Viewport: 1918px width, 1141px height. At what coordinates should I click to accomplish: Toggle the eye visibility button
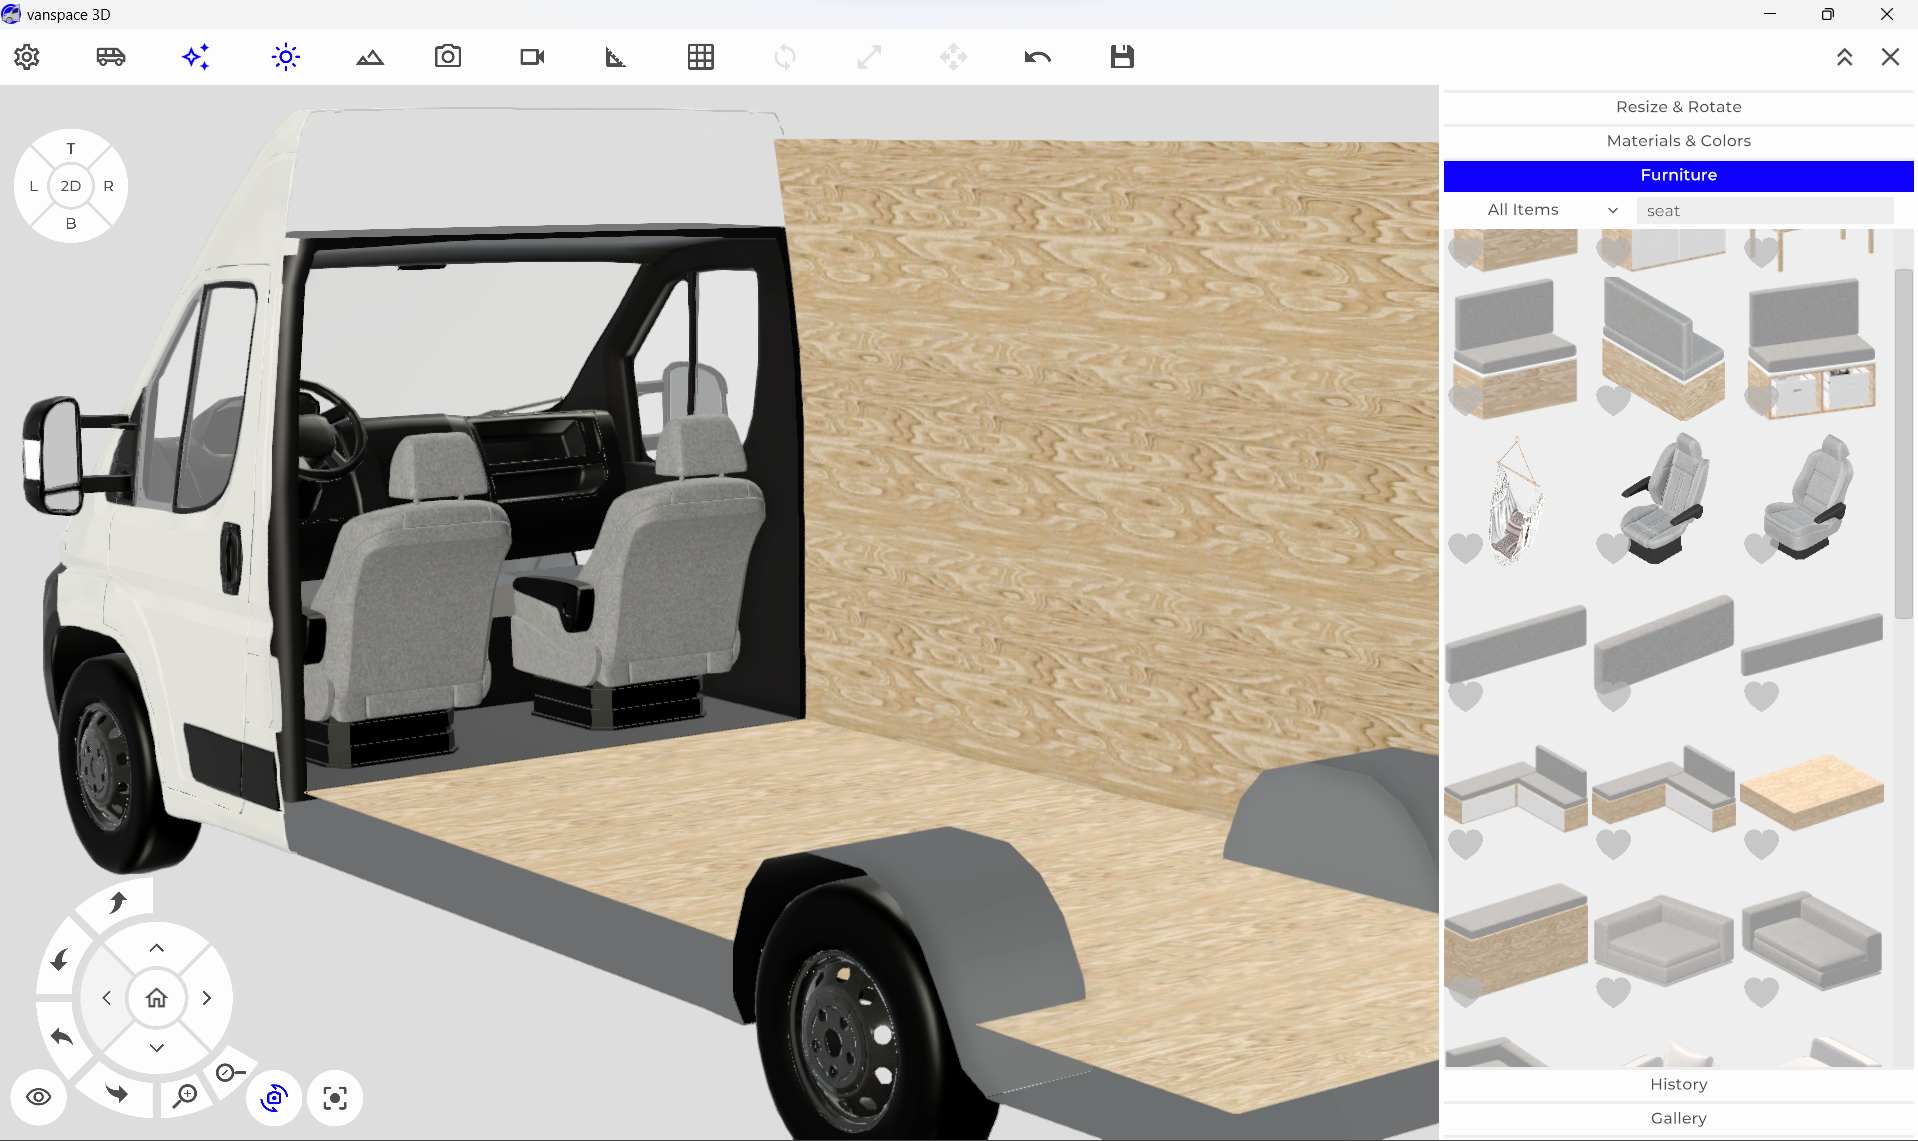(x=39, y=1097)
